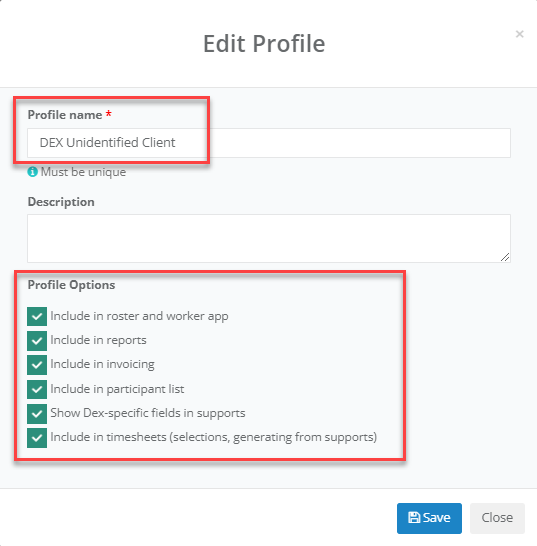537x546 pixels.
Task: Toggle Include in invoicing checkbox
Action: pyautogui.click(x=37, y=365)
